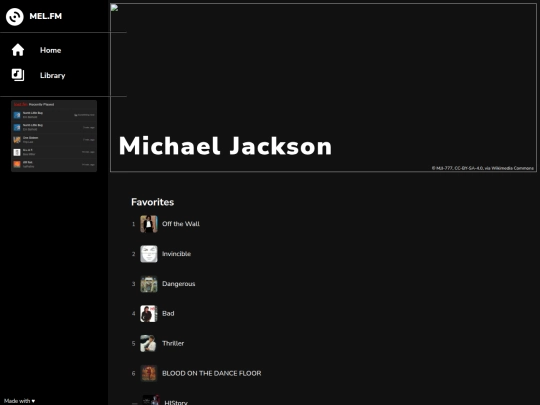540x405 pixels.
Task: Open Thriller album cover thumbnail
Action: click(149, 343)
